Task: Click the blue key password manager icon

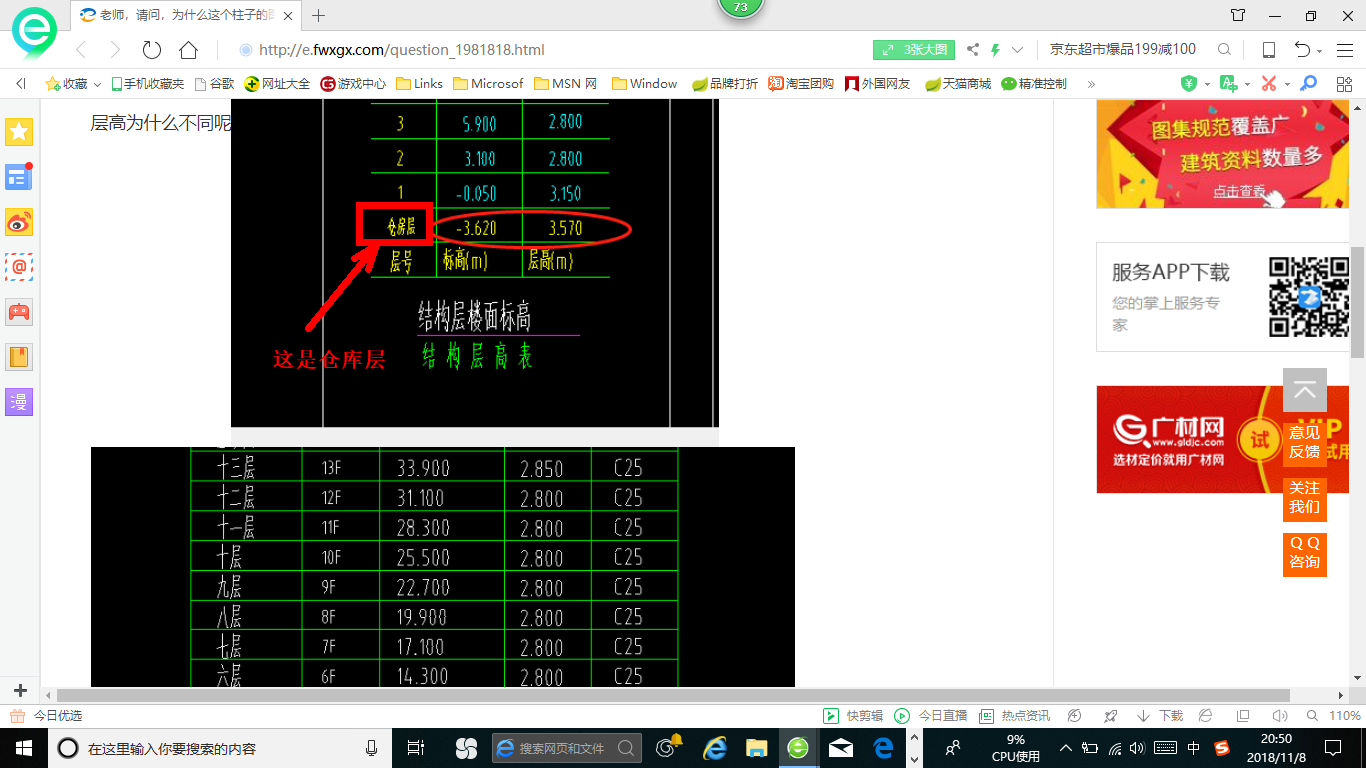Action: coord(1308,84)
